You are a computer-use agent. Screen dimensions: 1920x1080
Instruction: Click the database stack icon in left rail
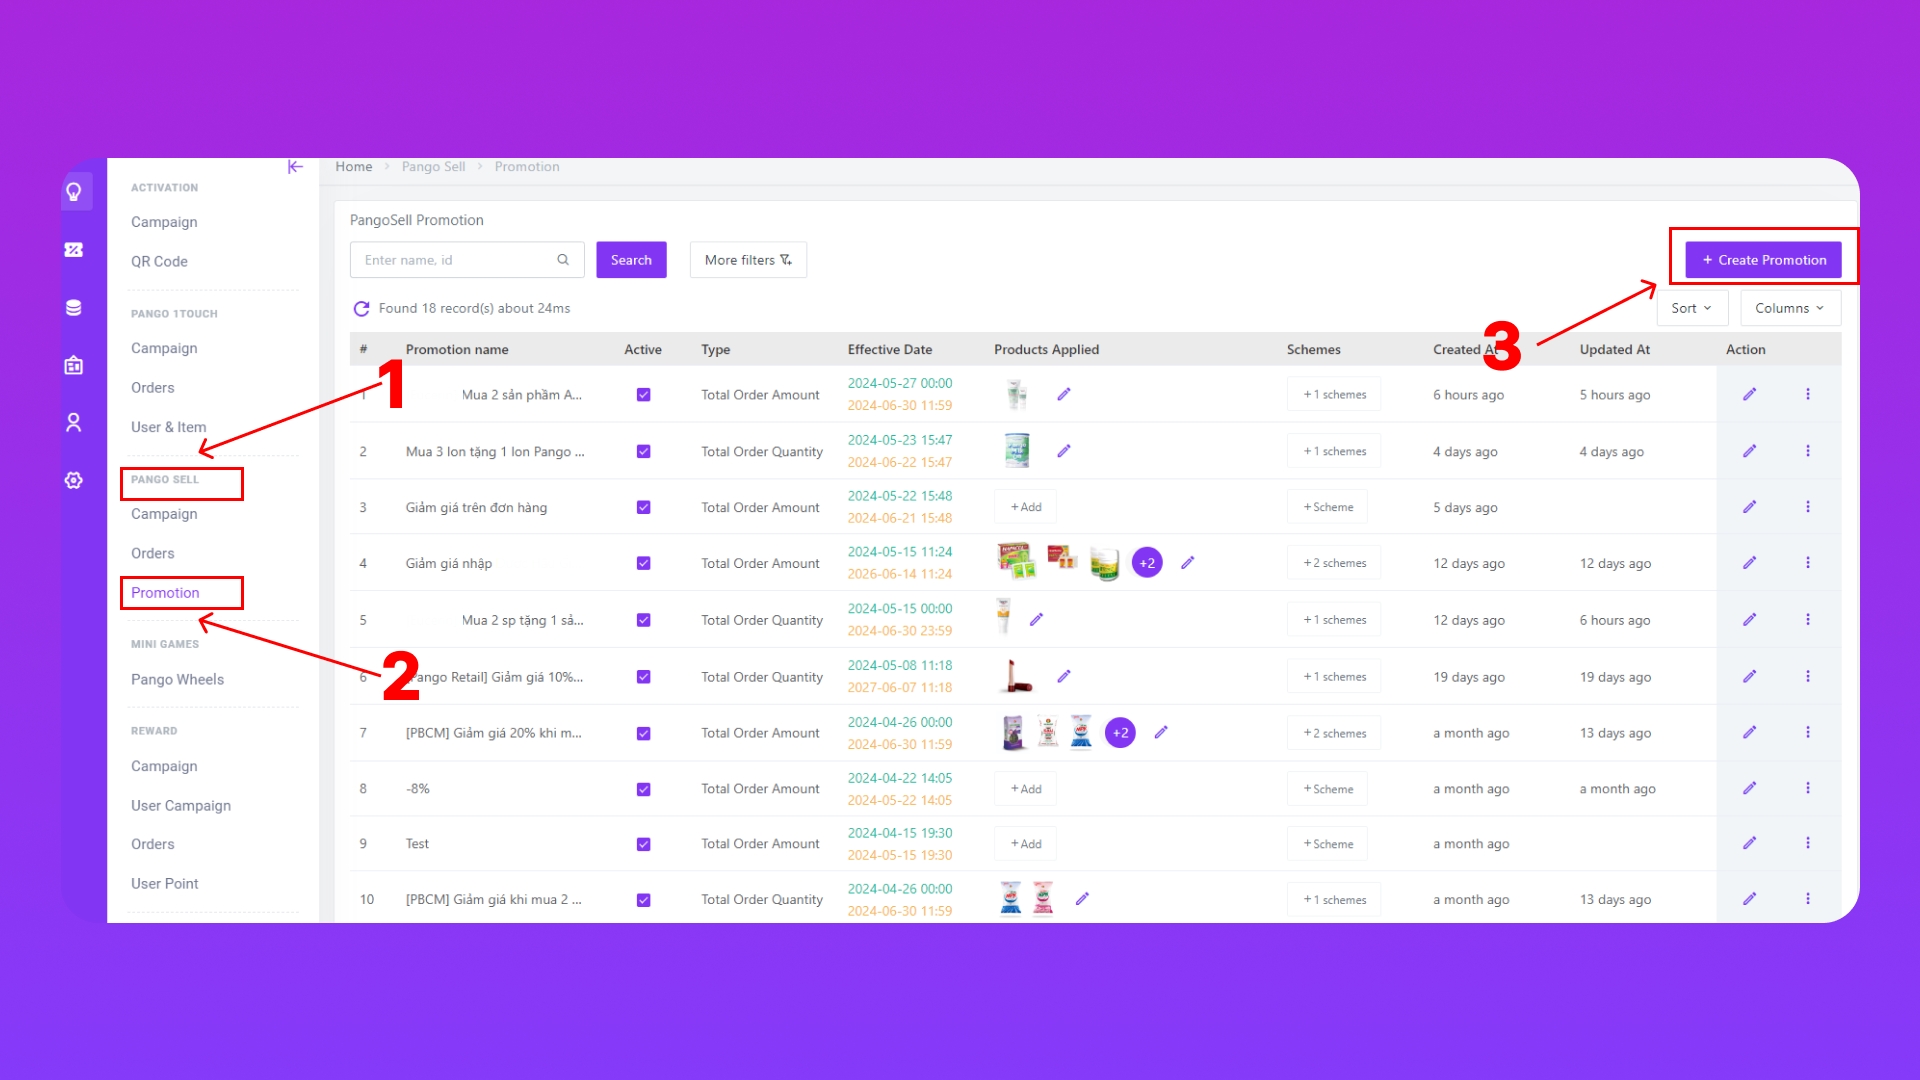point(74,308)
